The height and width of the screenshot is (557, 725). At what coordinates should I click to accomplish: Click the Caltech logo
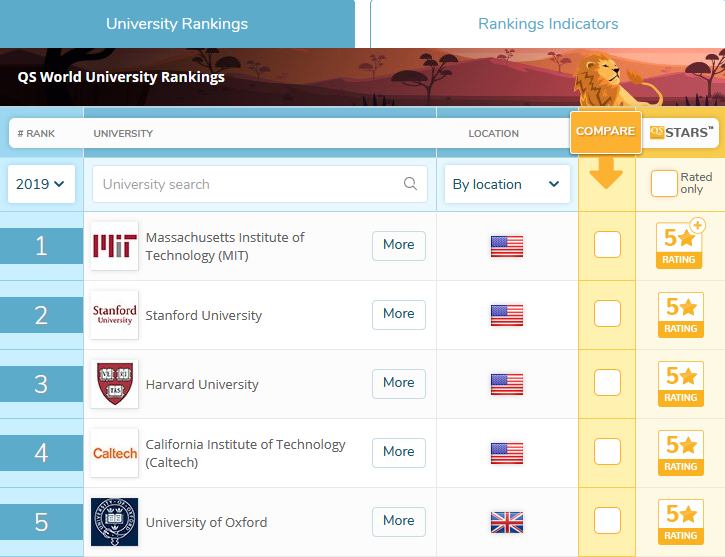[x=115, y=453]
